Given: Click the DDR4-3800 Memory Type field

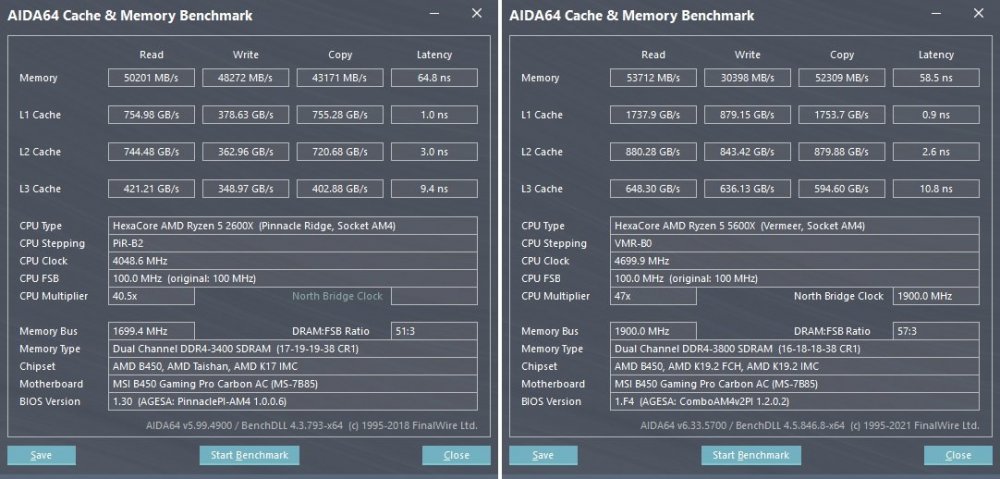Looking at the screenshot, I should tap(794, 349).
